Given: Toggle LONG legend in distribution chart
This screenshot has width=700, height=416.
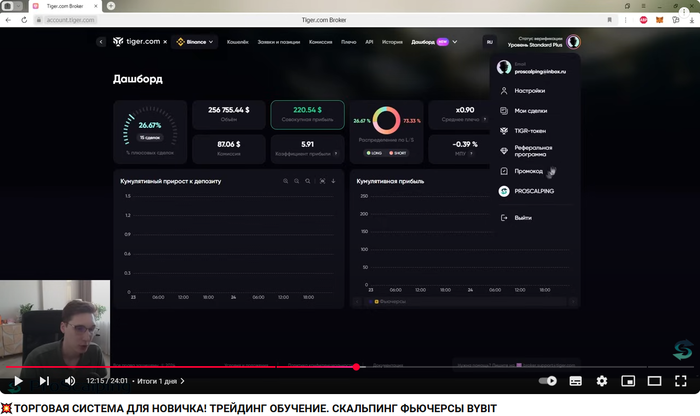Looking at the screenshot, I should pos(374,153).
